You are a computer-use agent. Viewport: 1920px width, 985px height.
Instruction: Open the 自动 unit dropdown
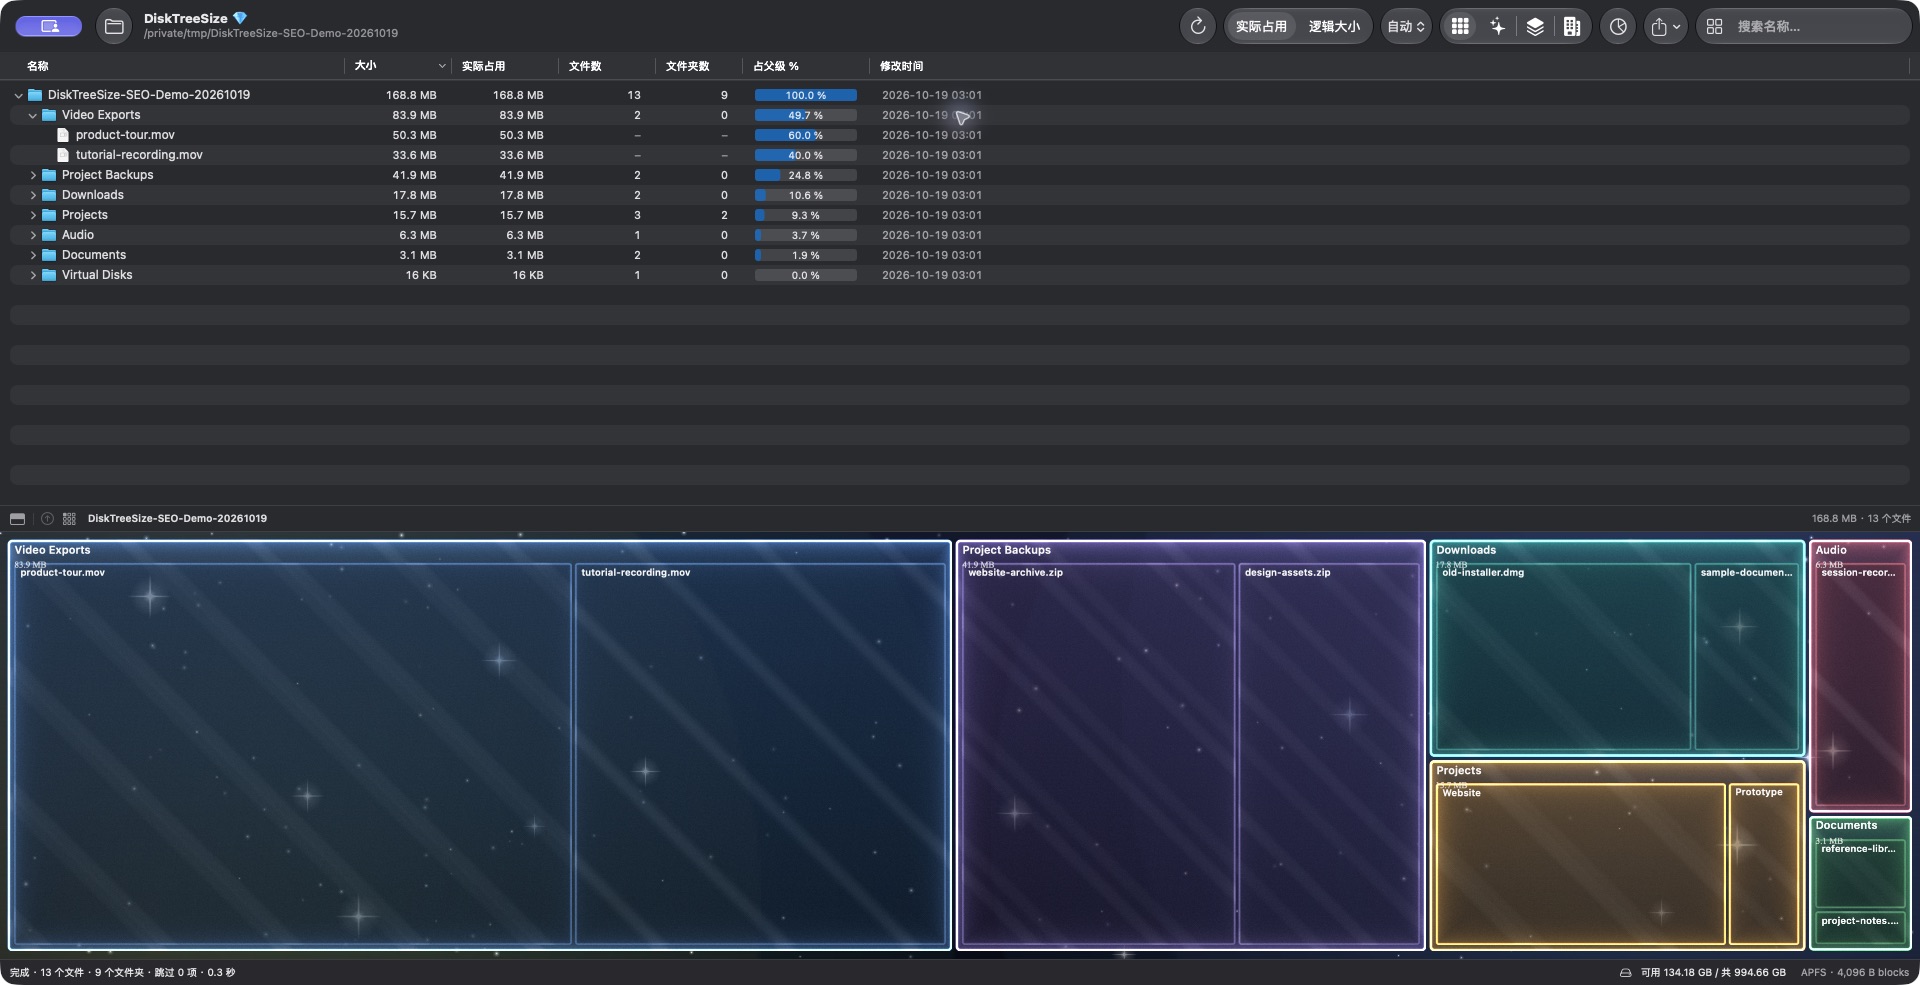point(1405,26)
